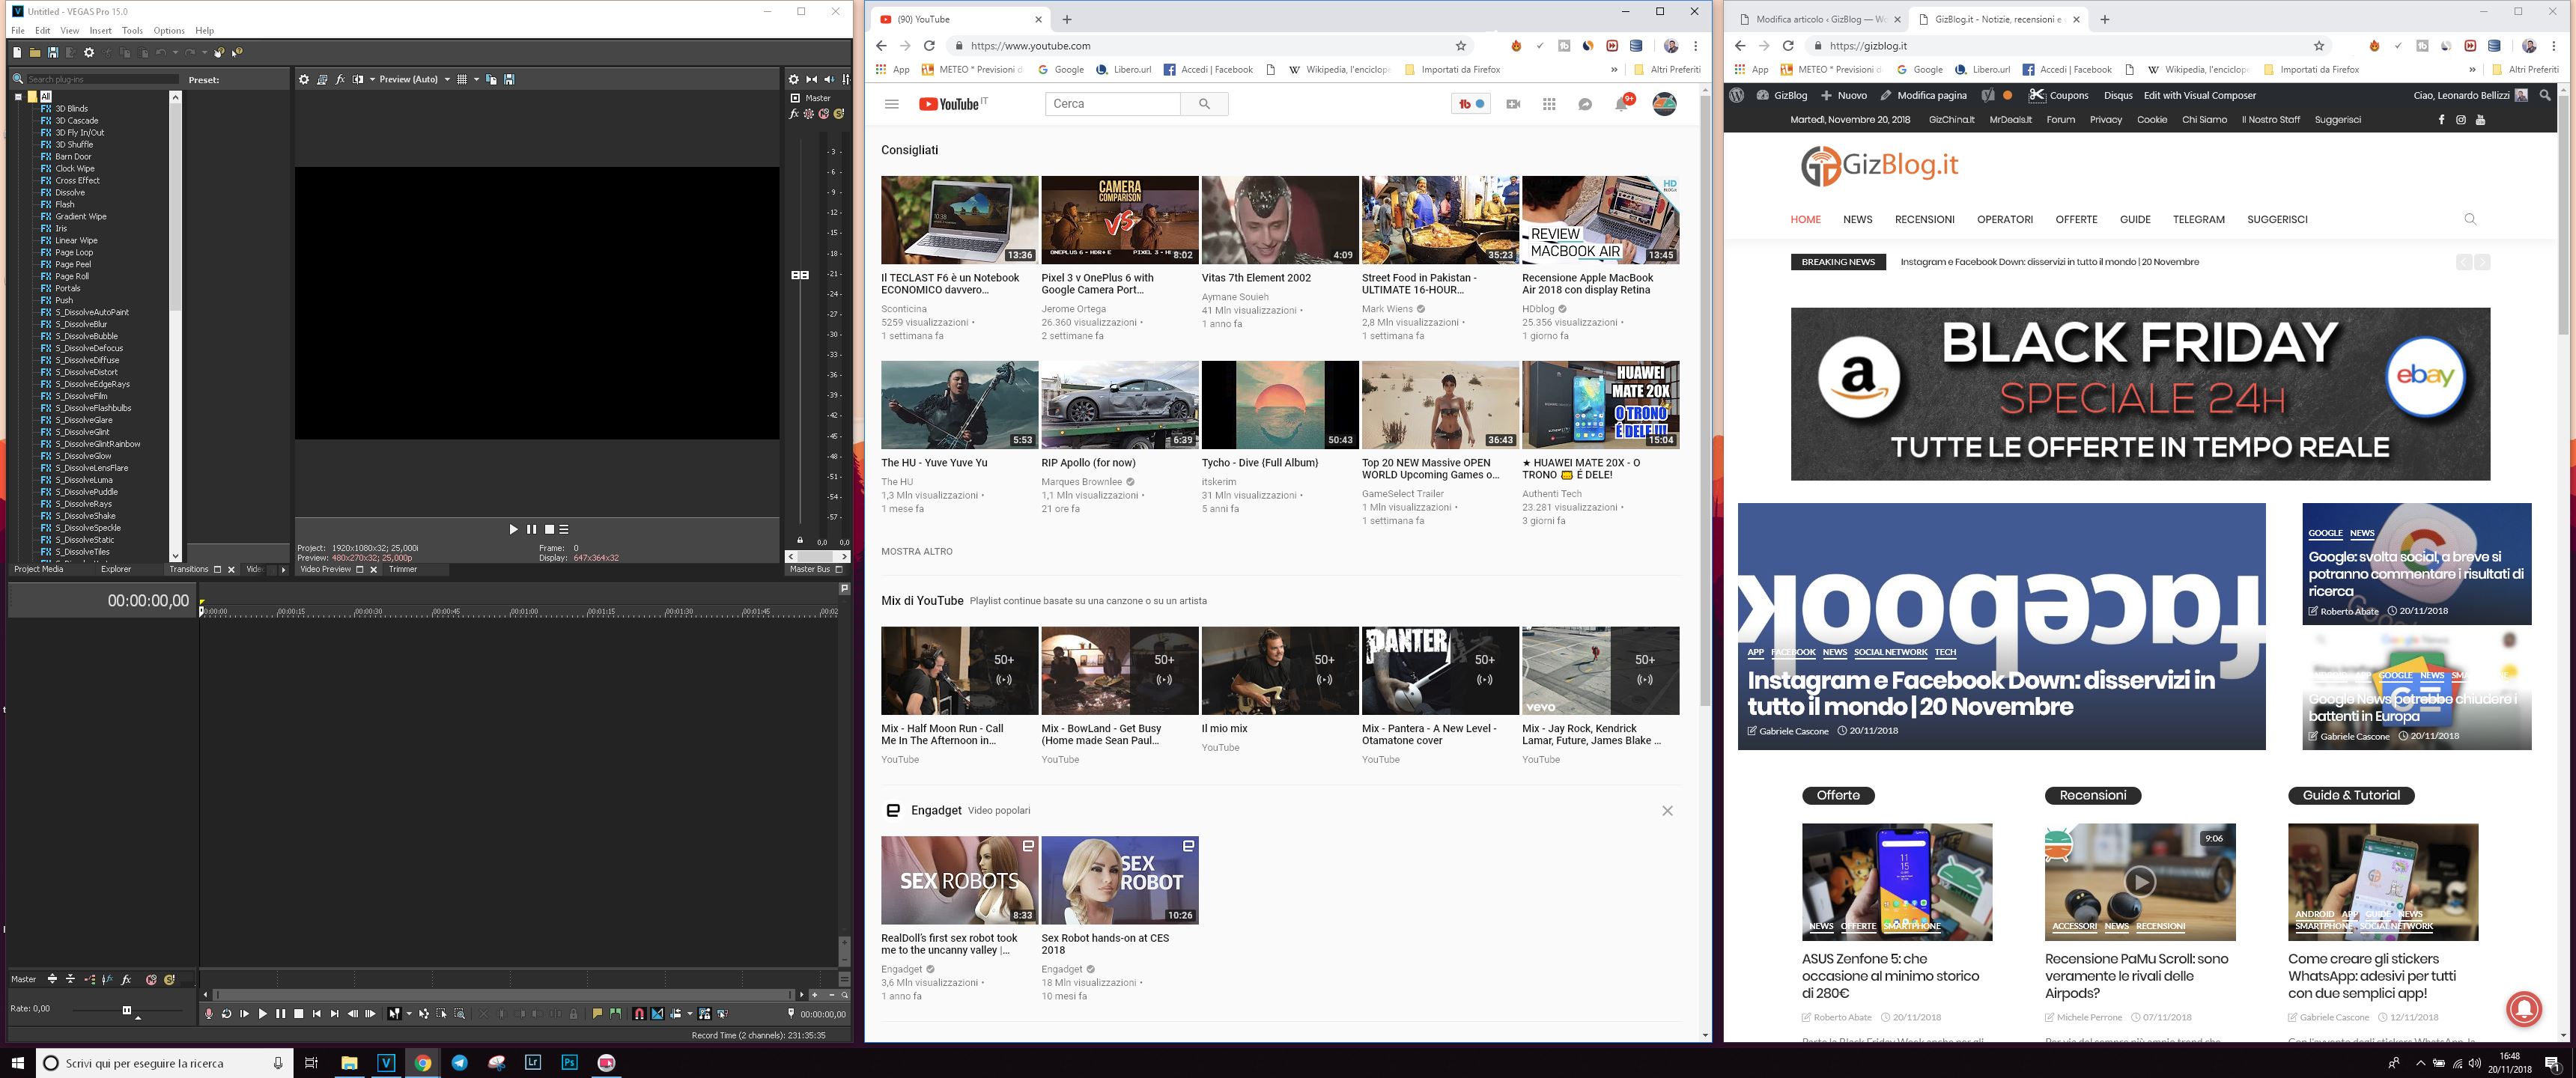Click Master track FX icon
This screenshot has height=1078, width=2576.
pos(126,979)
